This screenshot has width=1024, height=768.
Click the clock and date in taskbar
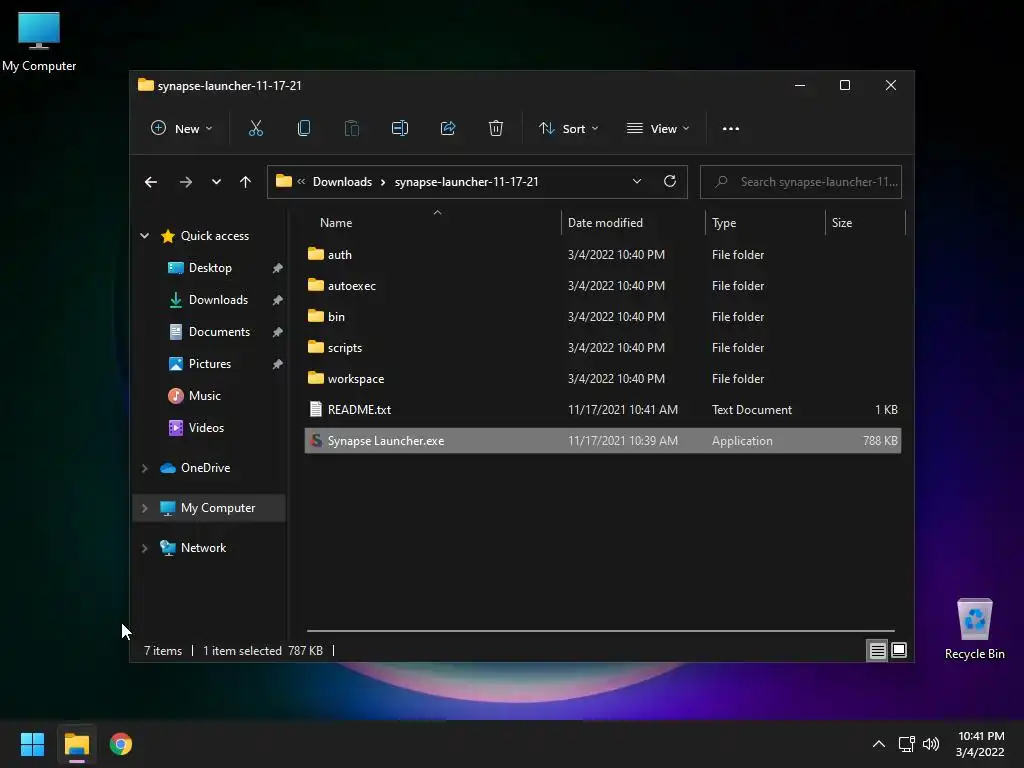980,744
